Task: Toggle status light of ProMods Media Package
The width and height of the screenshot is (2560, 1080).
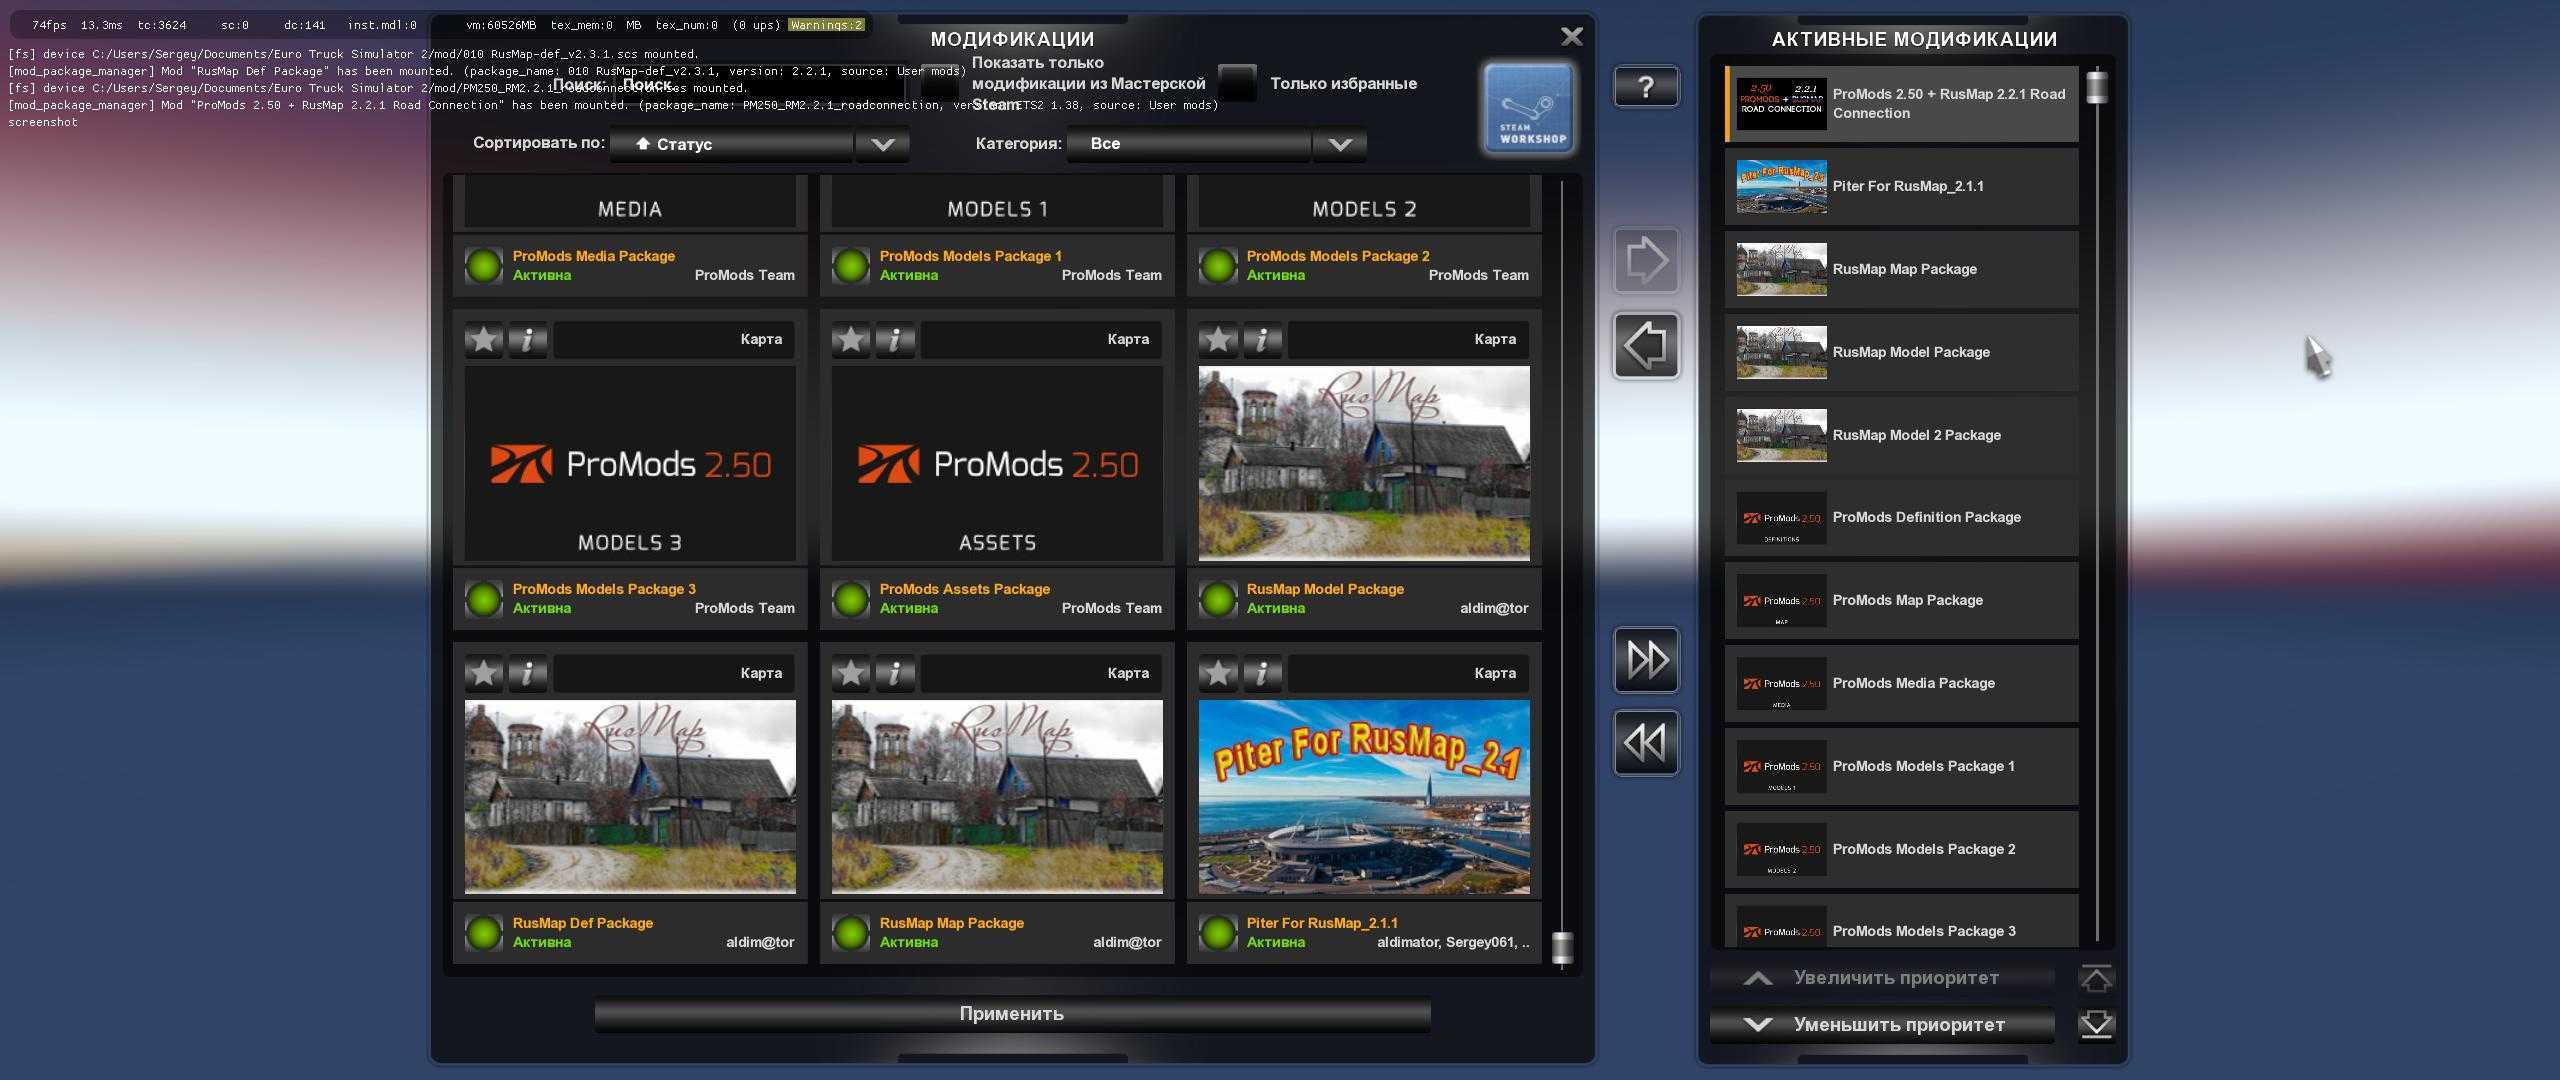Action: (484, 266)
